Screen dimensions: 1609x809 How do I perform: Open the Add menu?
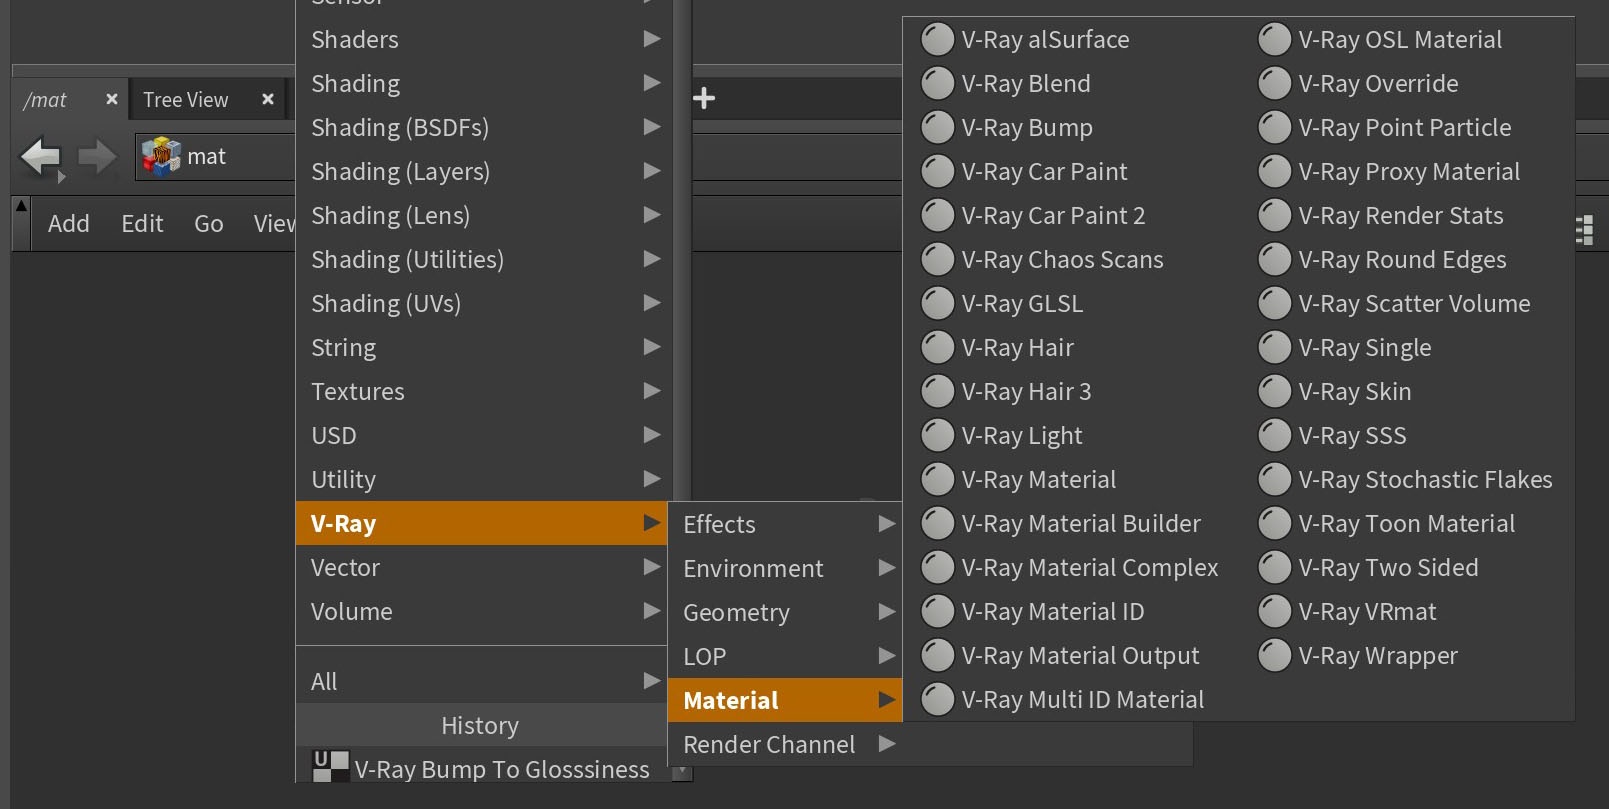click(x=69, y=224)
